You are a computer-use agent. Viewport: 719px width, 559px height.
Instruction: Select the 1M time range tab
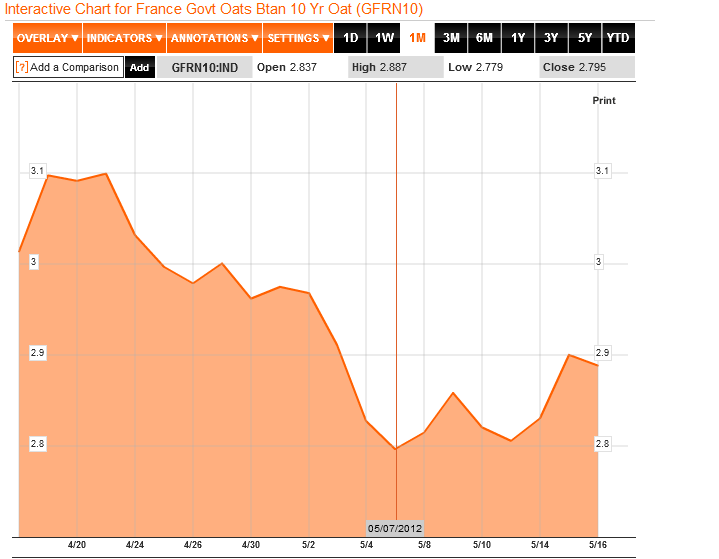point(418,38)
